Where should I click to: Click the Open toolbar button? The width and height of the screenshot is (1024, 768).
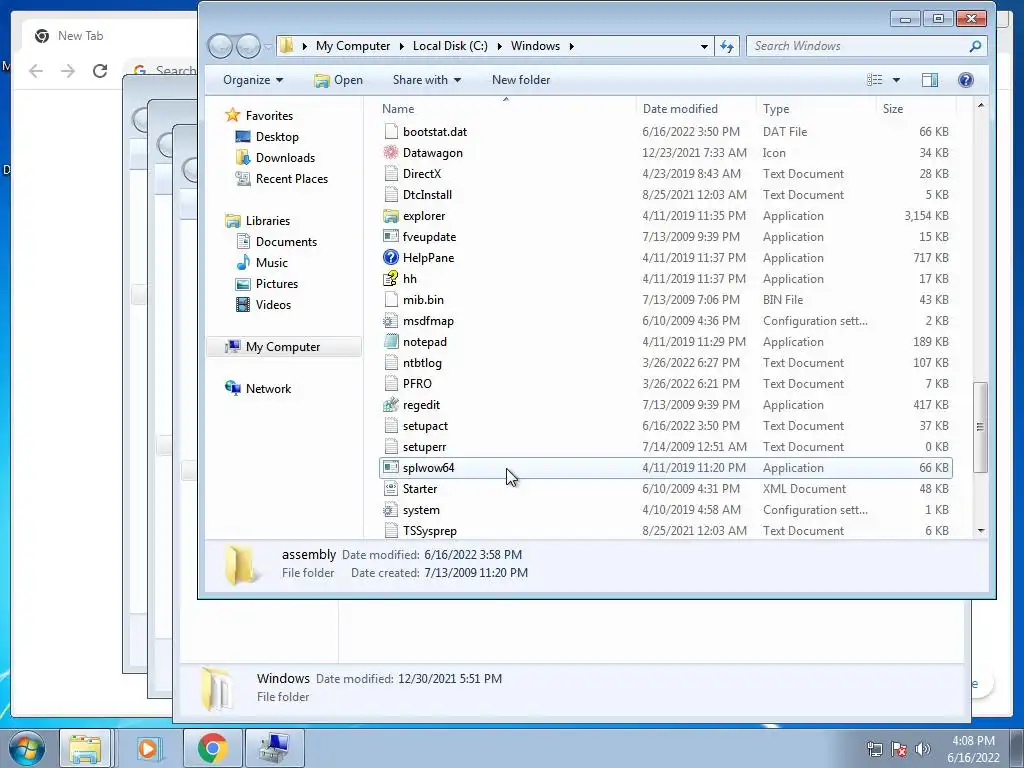pos(338,80)
